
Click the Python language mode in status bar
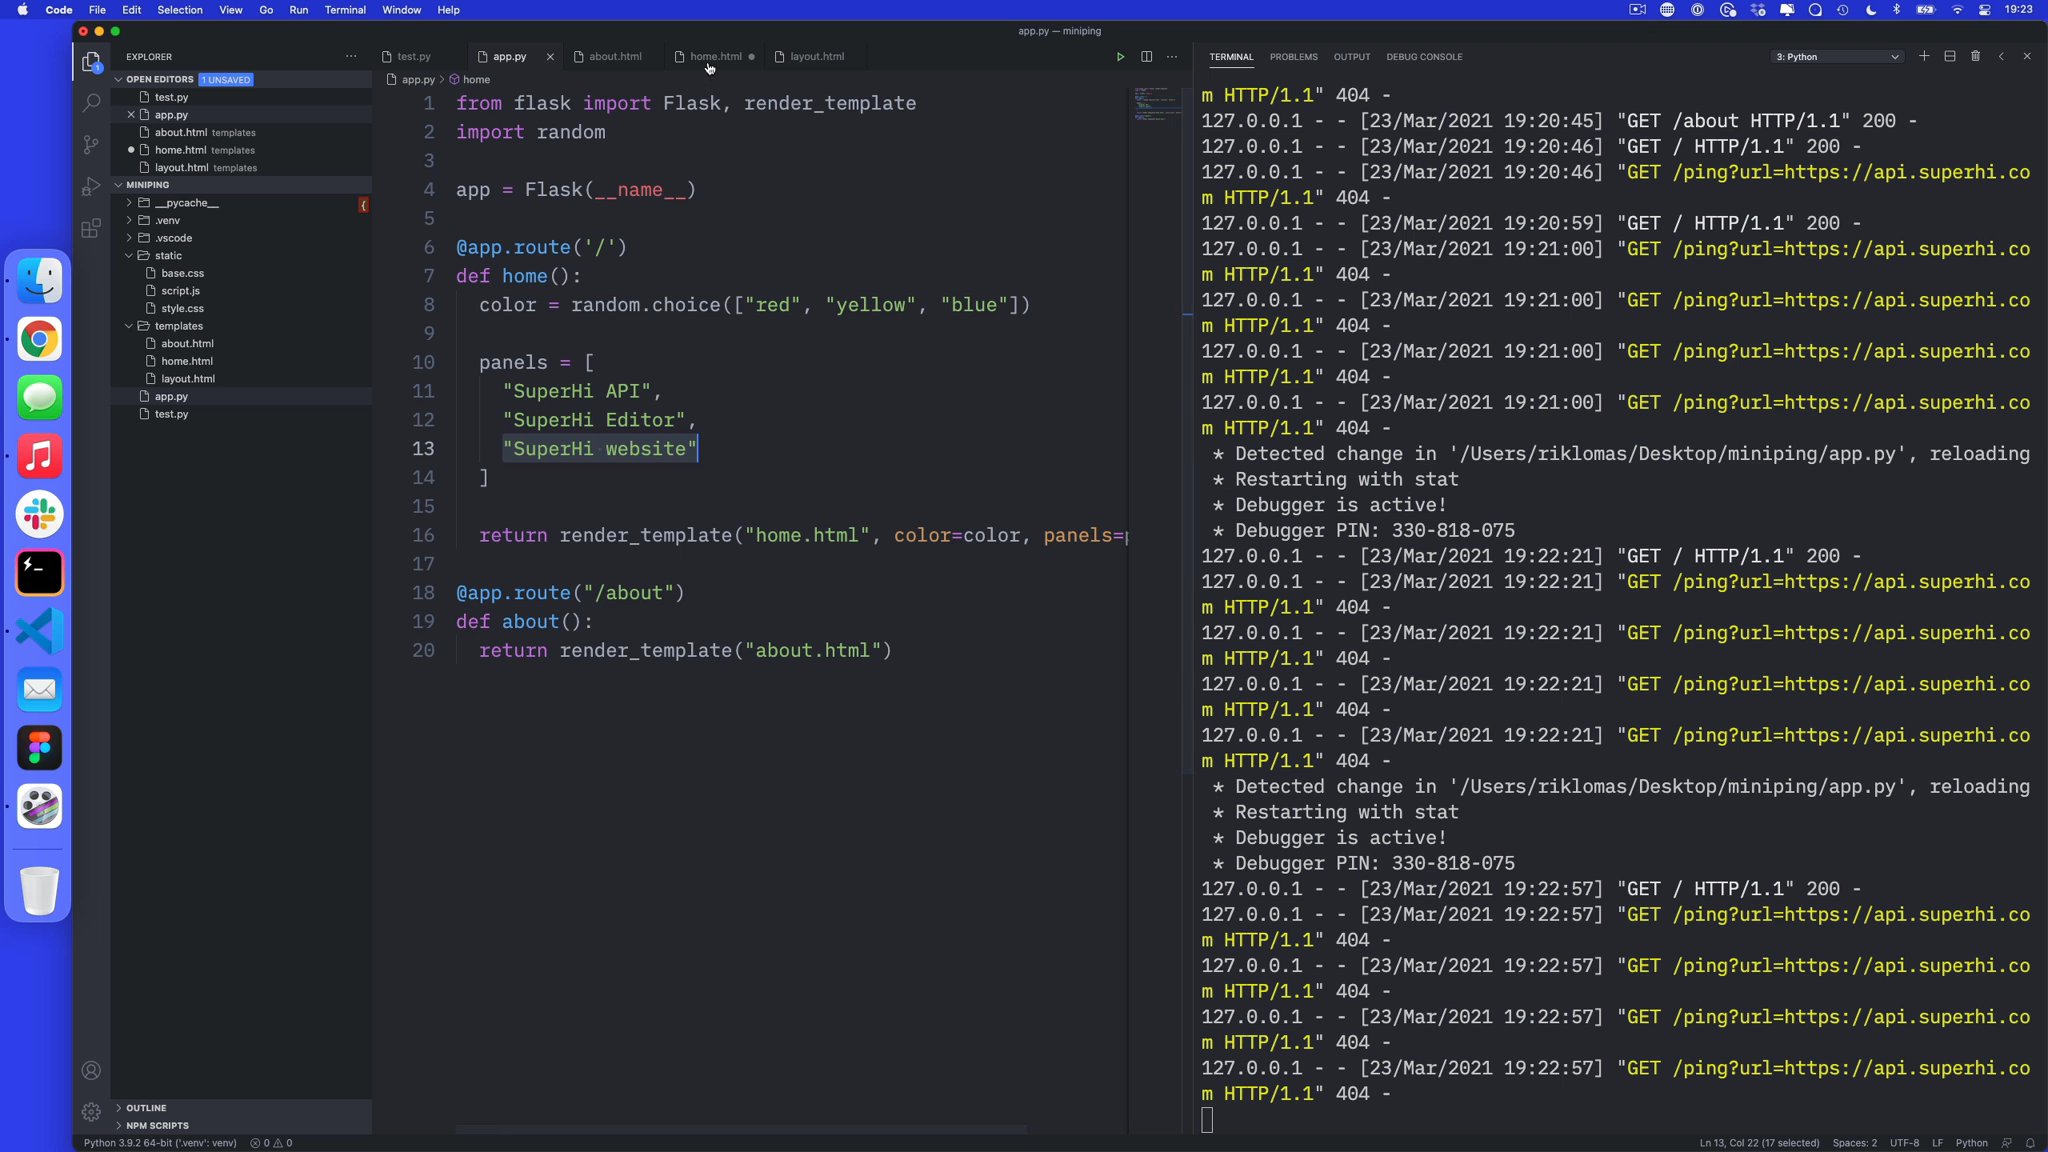1971,1143
